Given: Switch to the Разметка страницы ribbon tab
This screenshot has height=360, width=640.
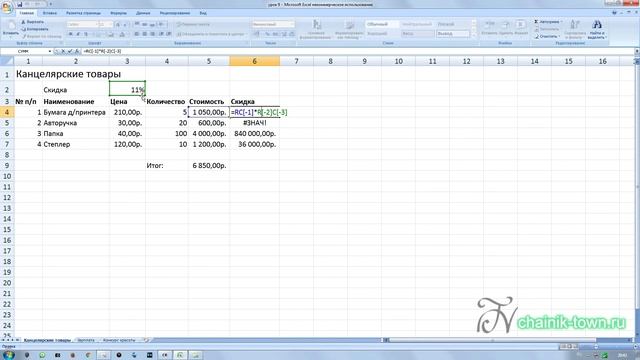Looking at the screenshot, I should click(83, 13).
